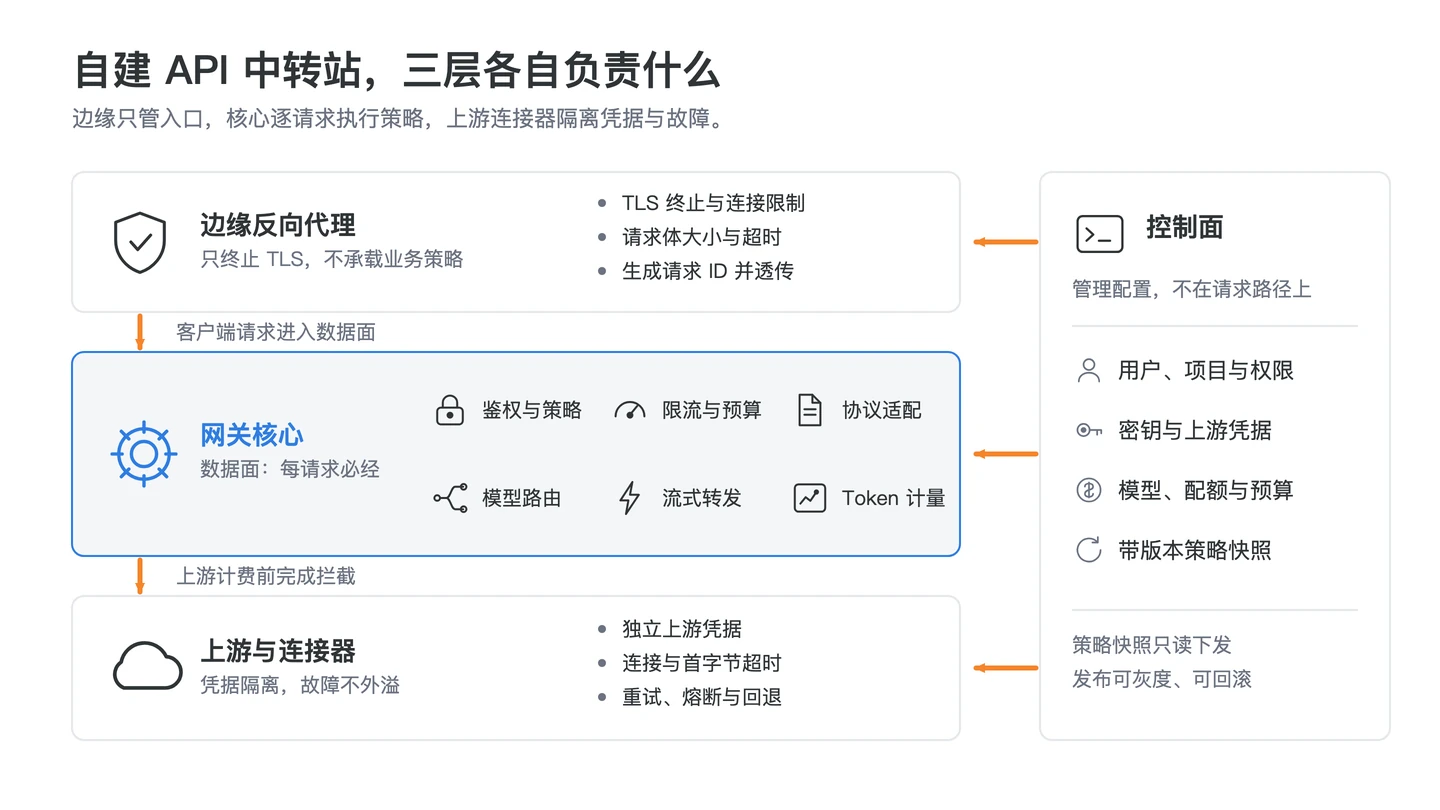Click the subtitle starting with "边缘只管入口"
This screenshot has width=1440, height=810.
click(x=397, y=119)
